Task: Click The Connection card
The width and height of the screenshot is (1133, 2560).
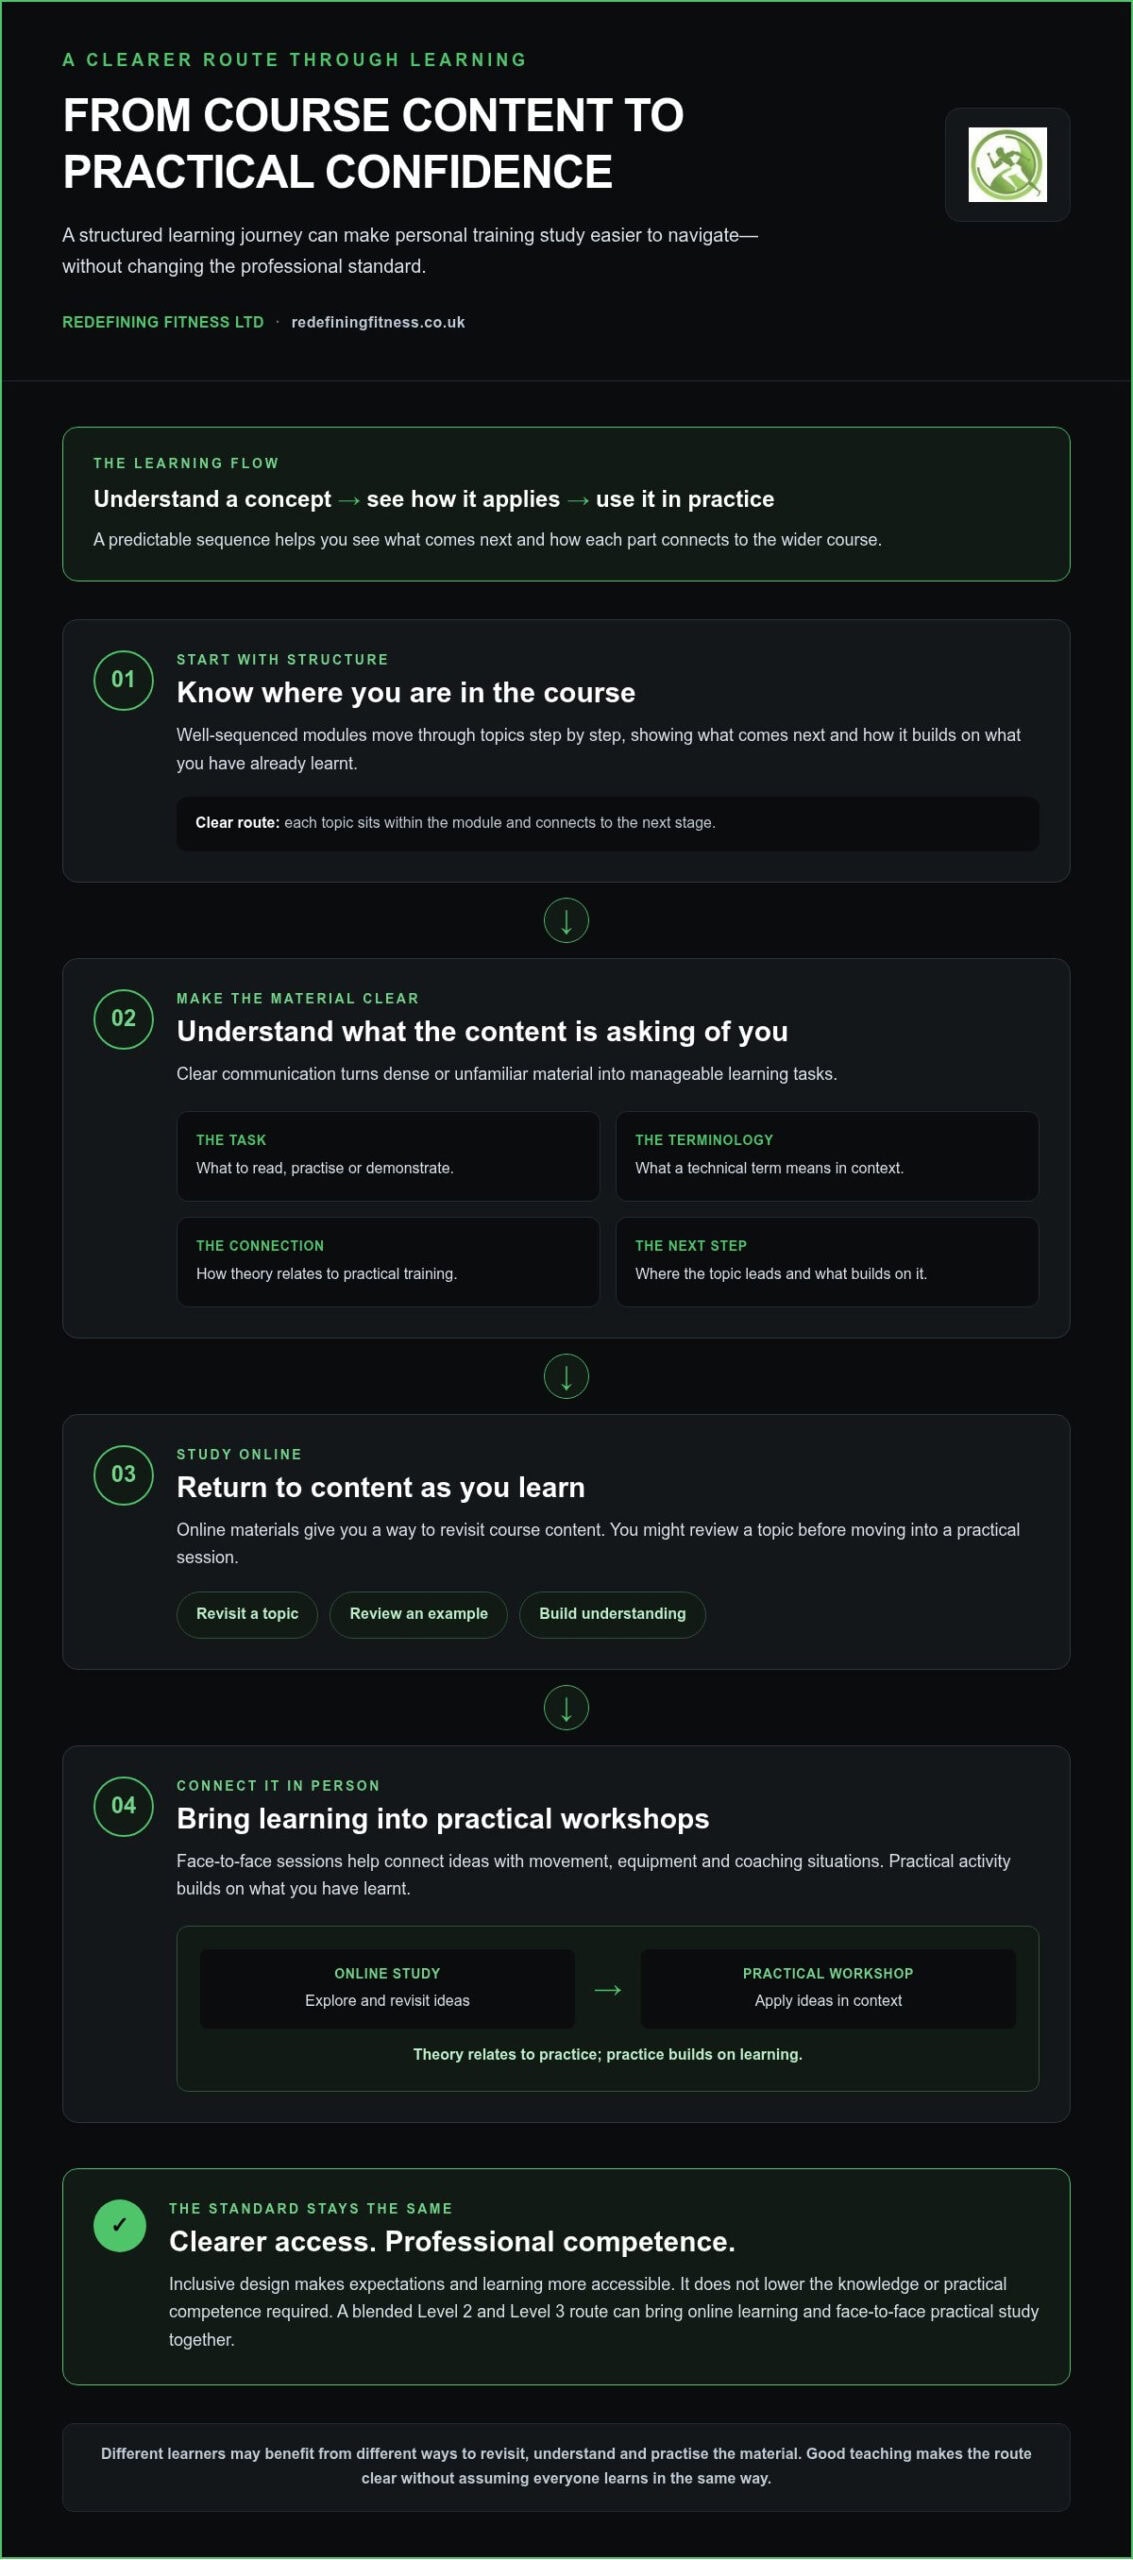Action: [388, 1262]
